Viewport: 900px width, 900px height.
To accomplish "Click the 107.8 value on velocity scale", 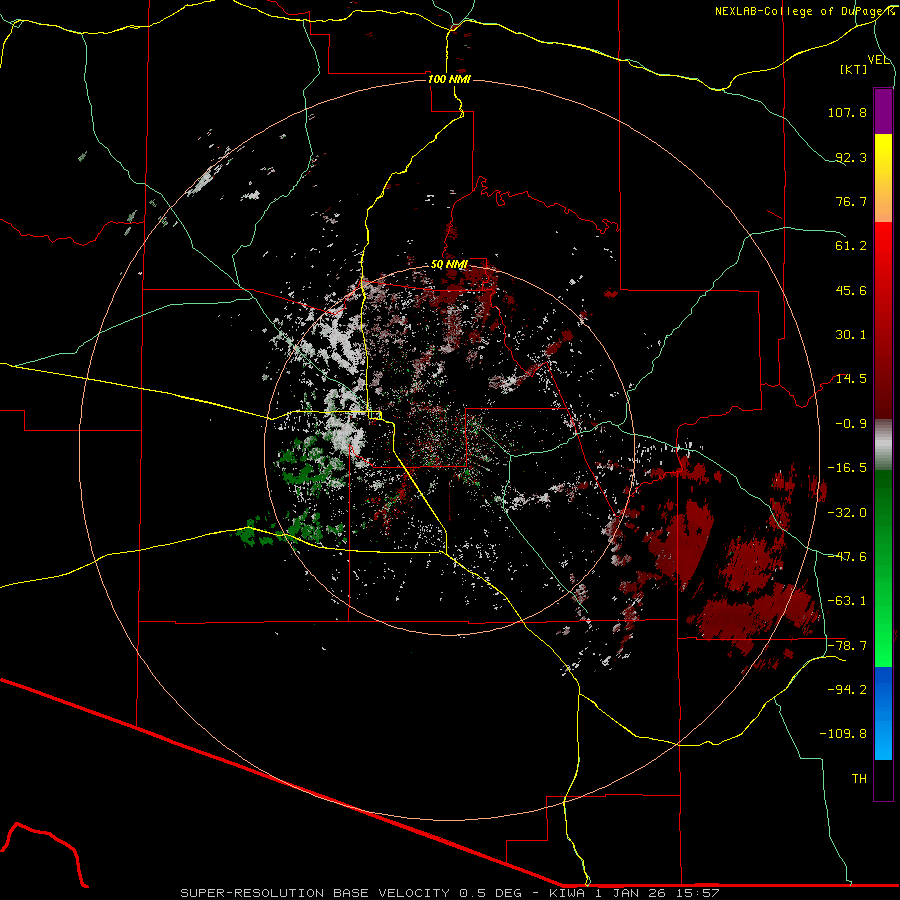I will 847,112.
